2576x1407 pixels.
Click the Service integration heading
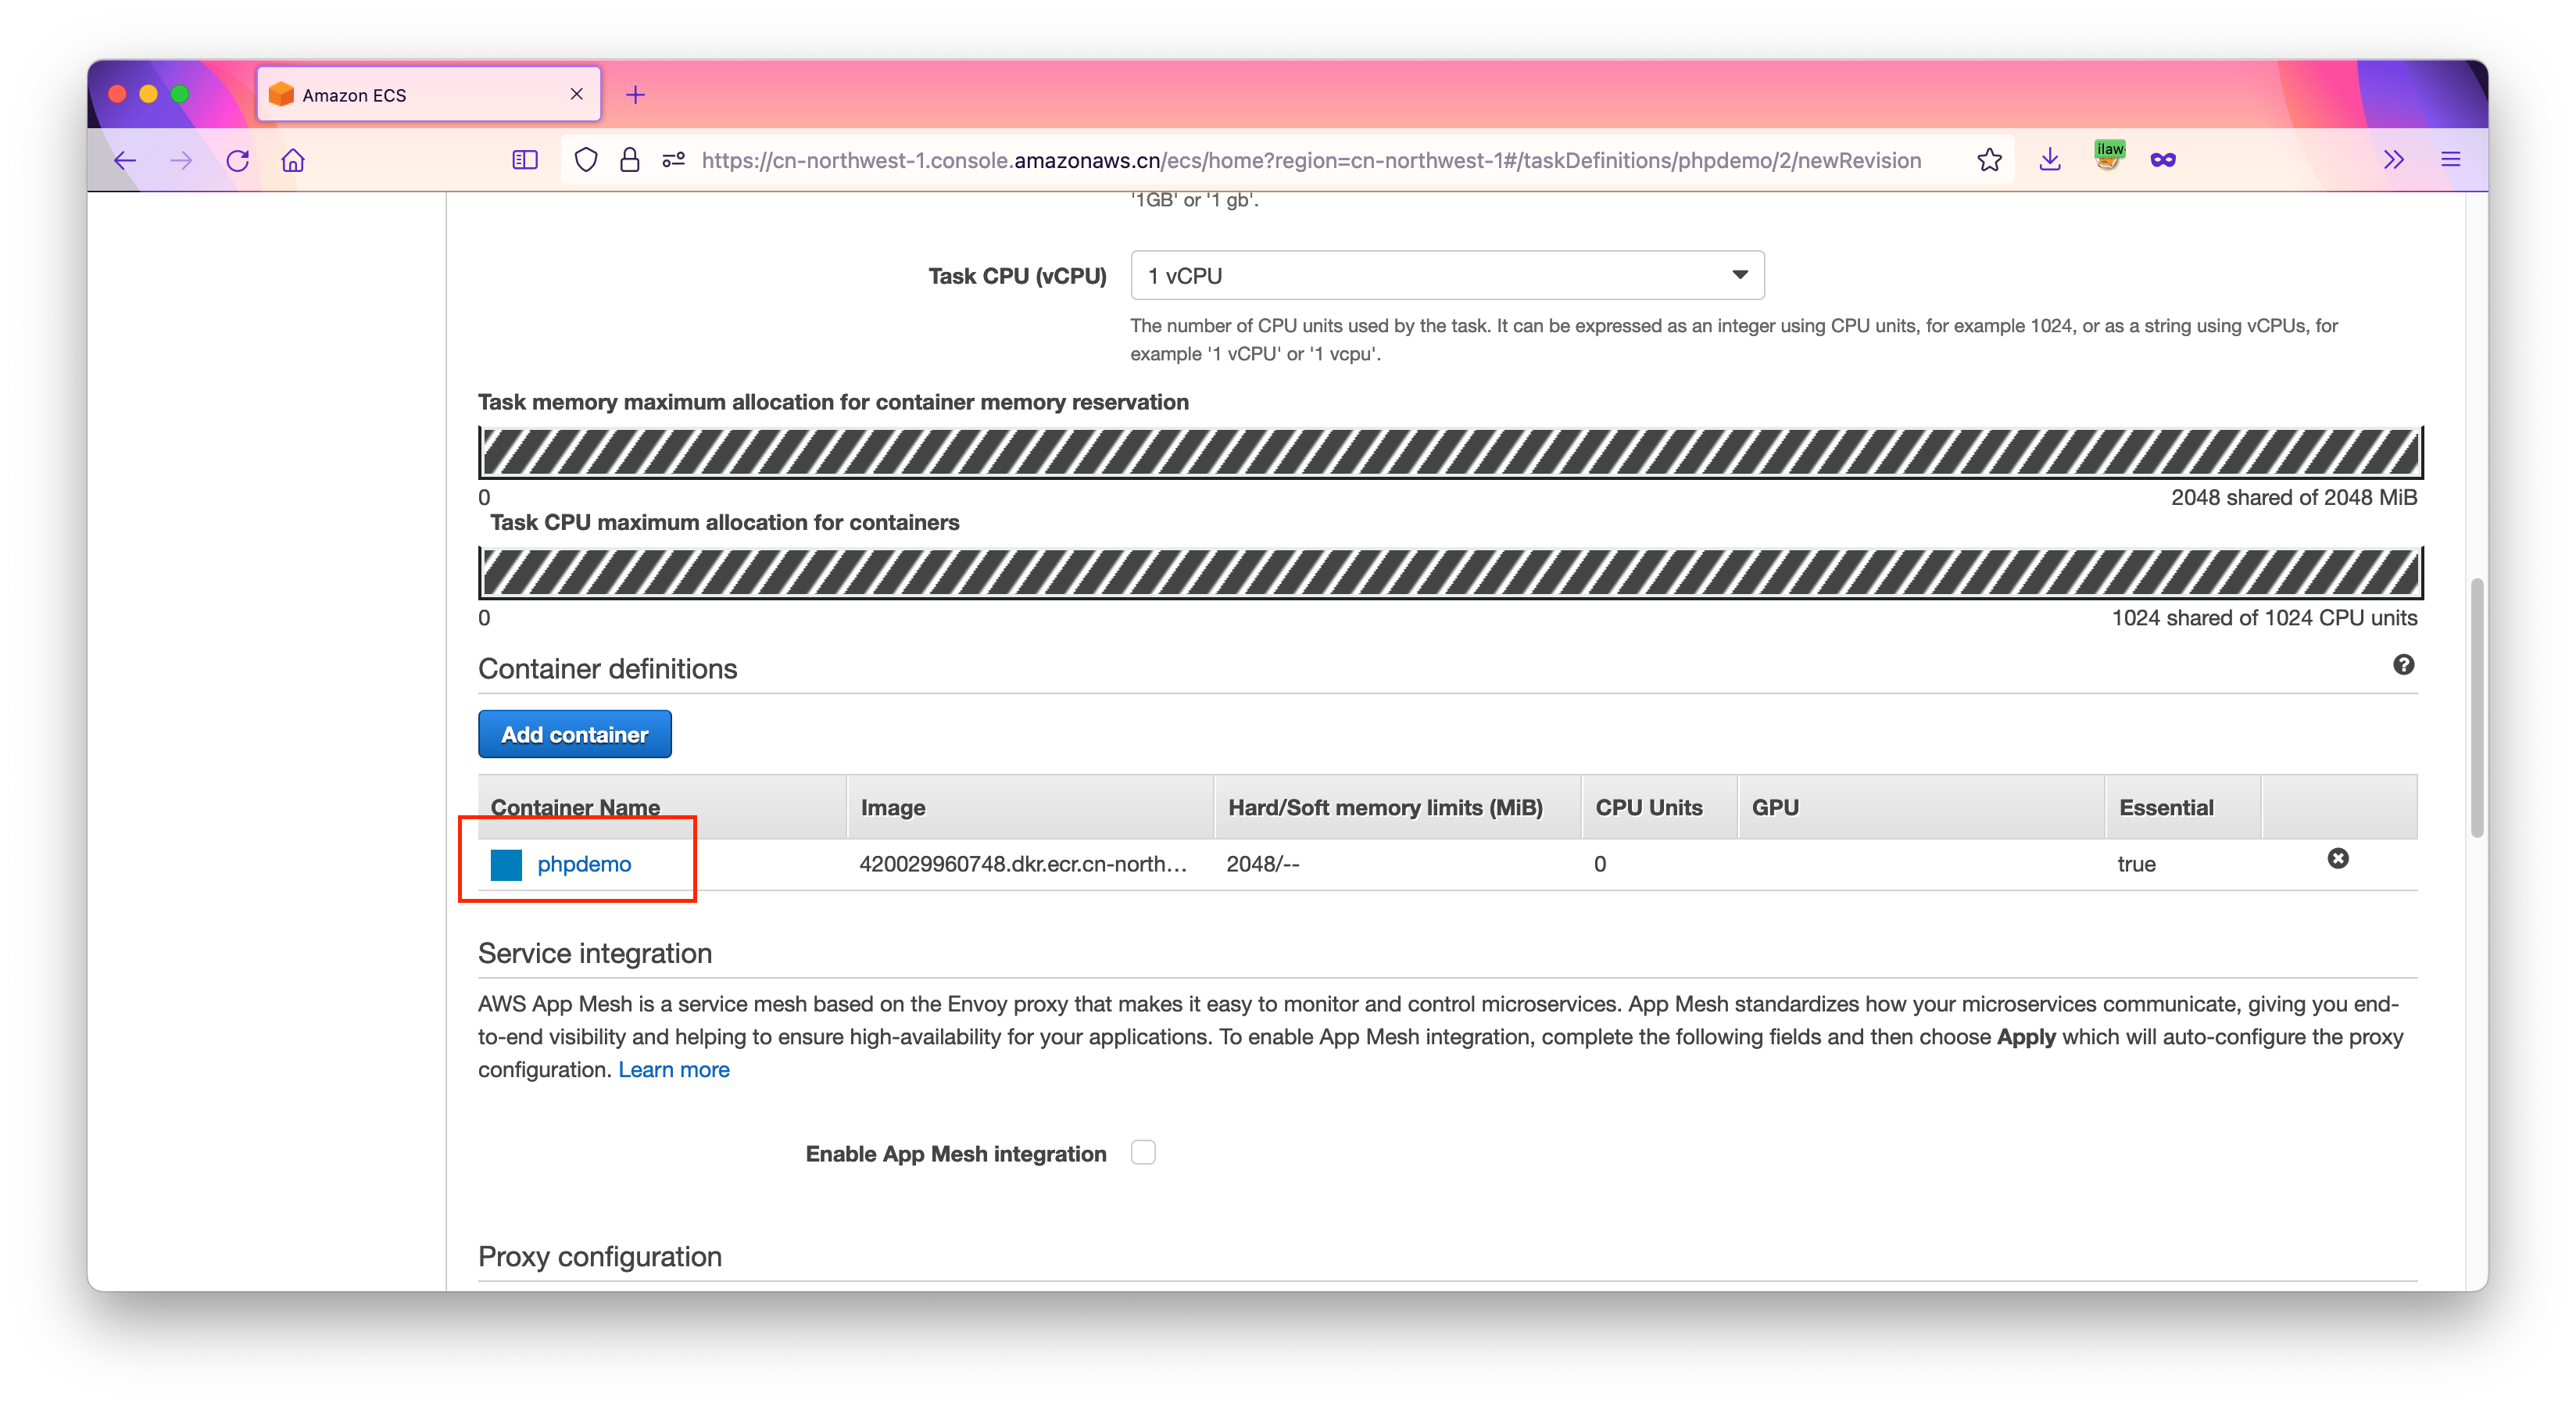tap(595, 953)
